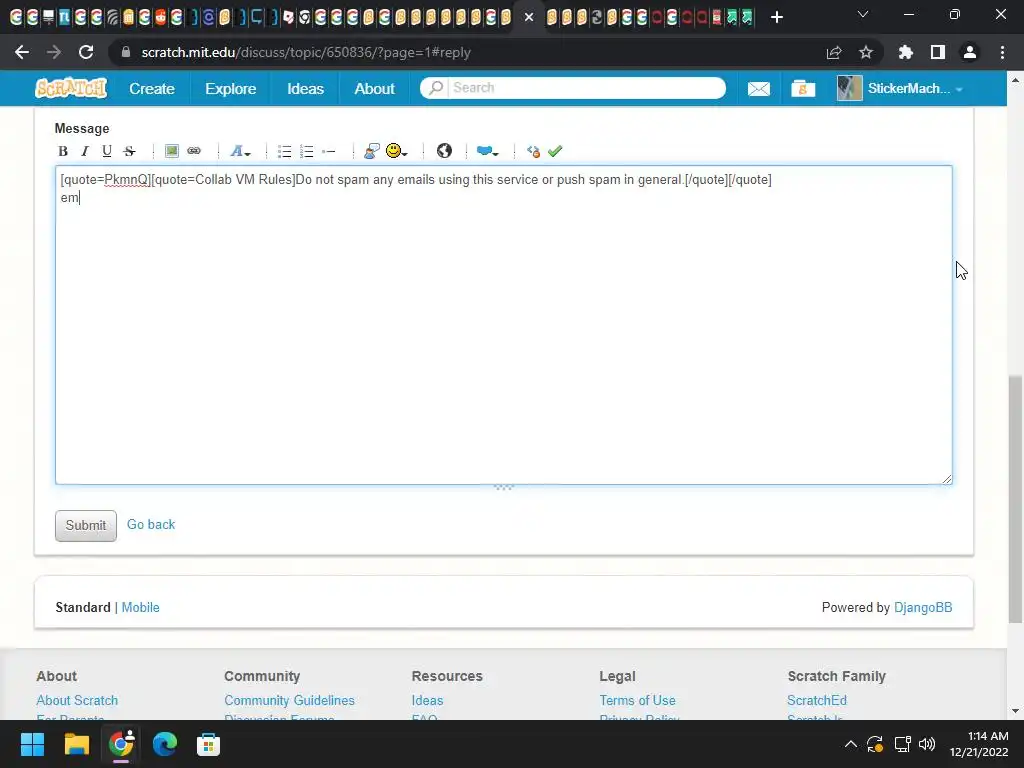Image resolution: width=1024 pixels, height=768 pixels.
Task: Open the Explore page
Action: point(231,88)
